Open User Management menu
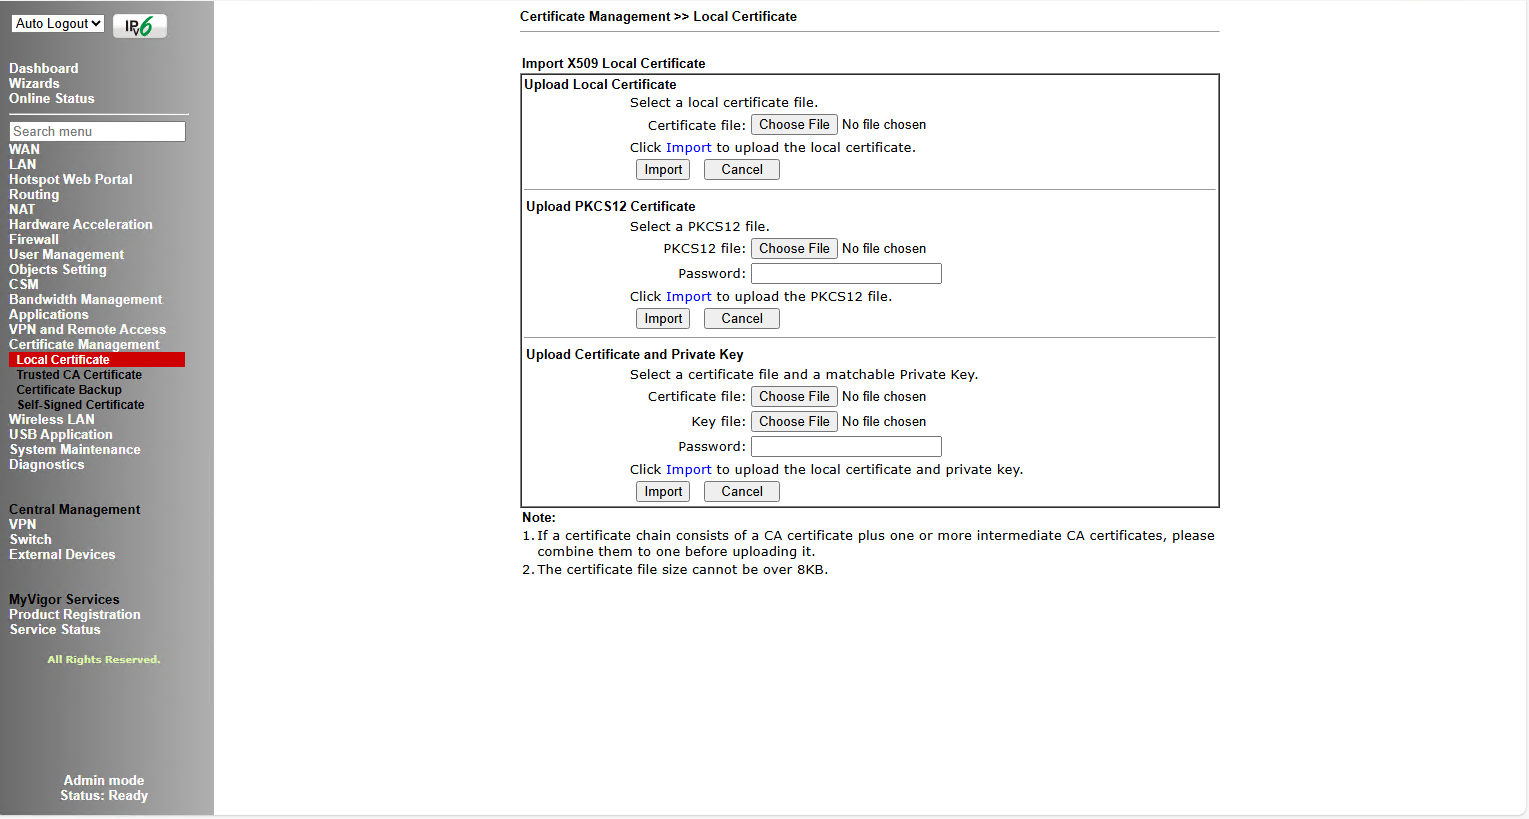 (x=67, y=254)
